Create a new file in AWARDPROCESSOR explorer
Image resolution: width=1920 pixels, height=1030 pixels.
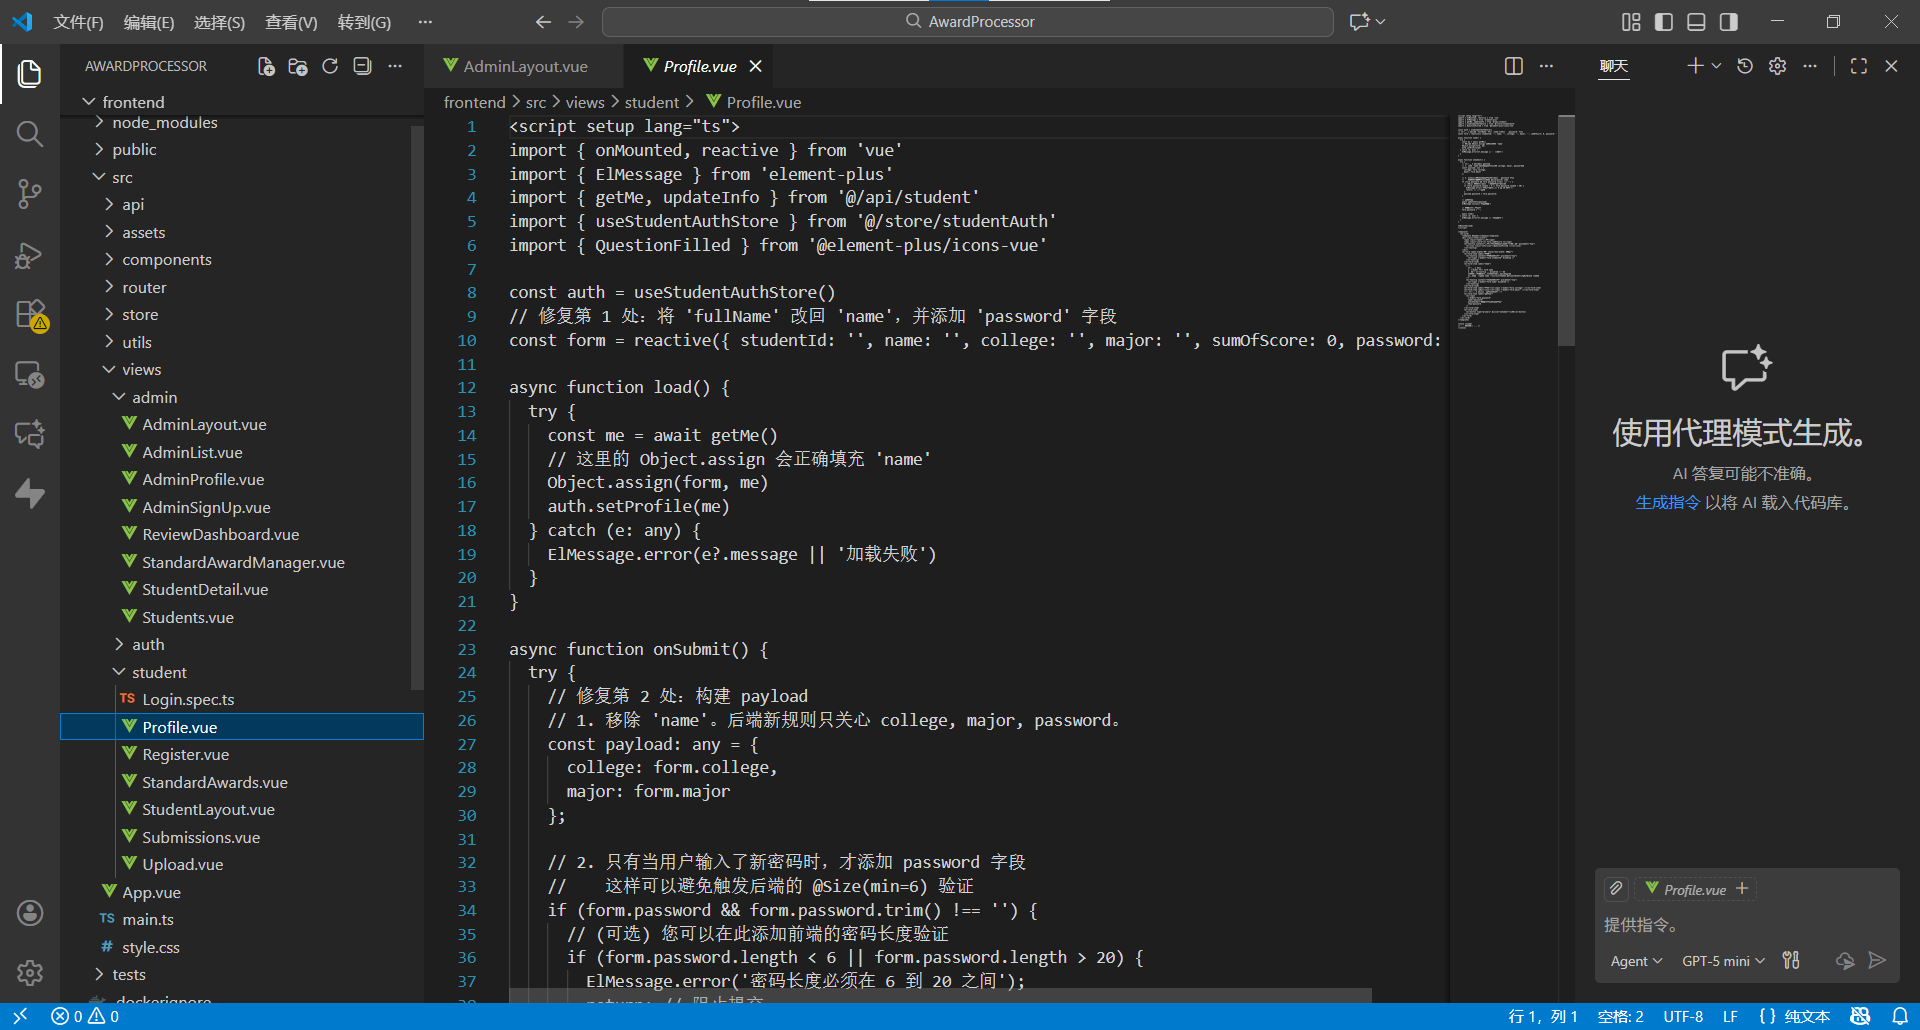(266, 66)
